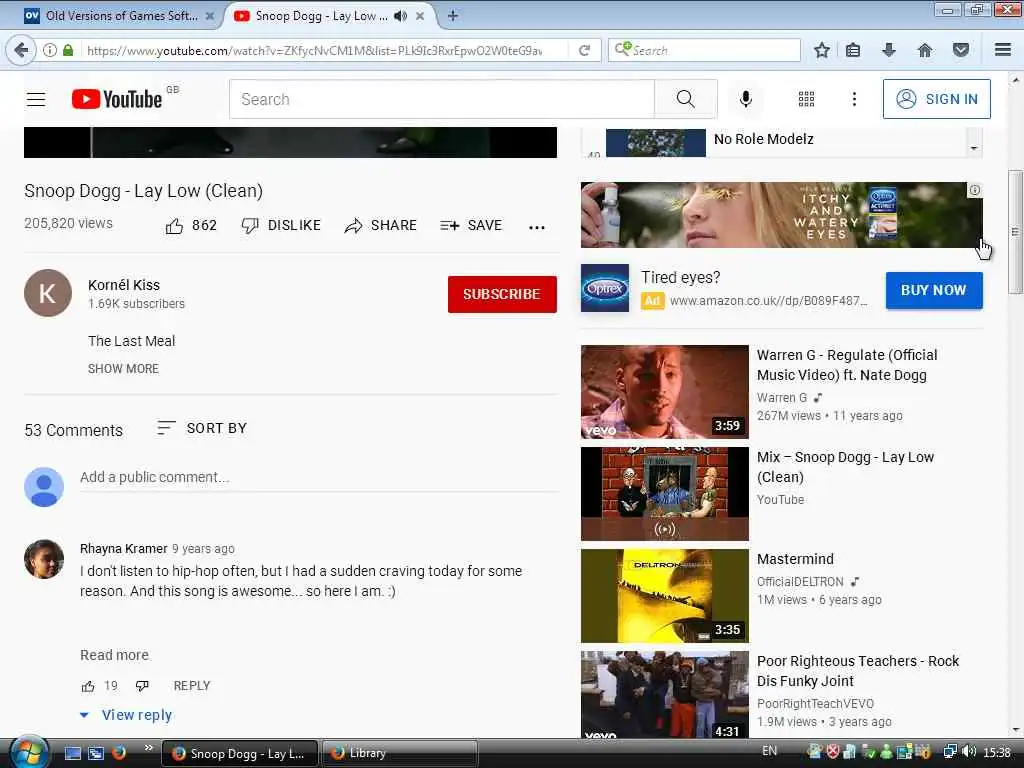The image size is (1024, 768).
Task: Open more actions ellipsis under video
Action: coord(537,227)
